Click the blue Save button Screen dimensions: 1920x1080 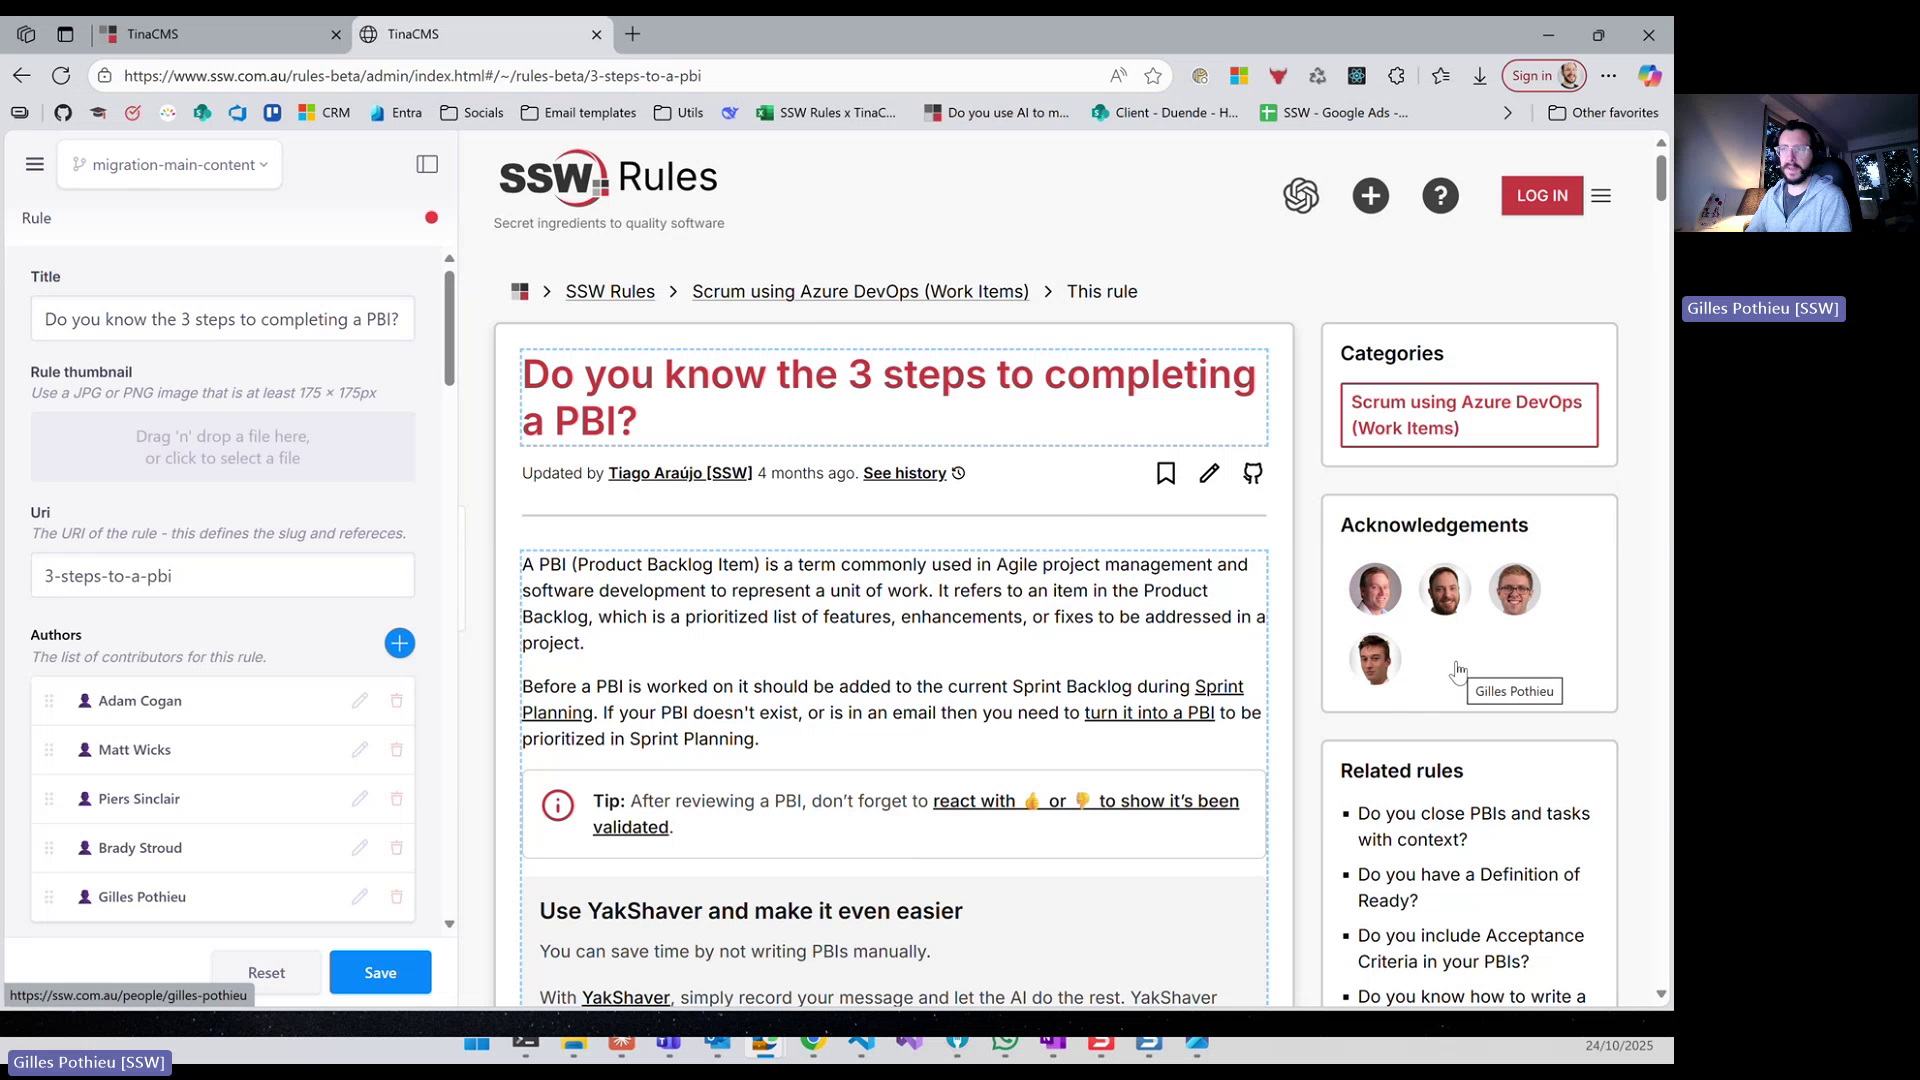(380, 972)
